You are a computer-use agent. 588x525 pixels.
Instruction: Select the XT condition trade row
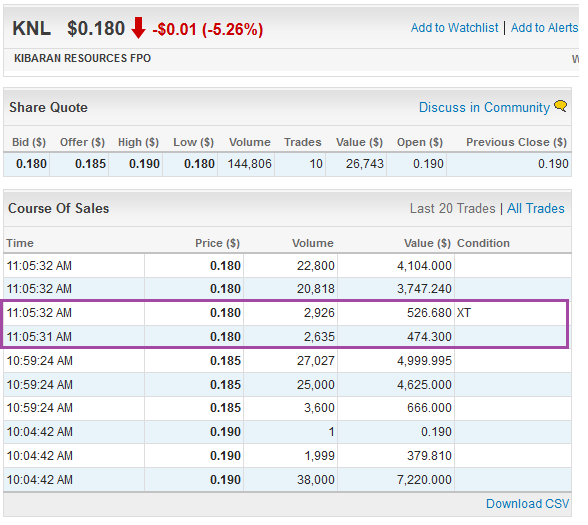pyautogui.click(x=287, y=313)
